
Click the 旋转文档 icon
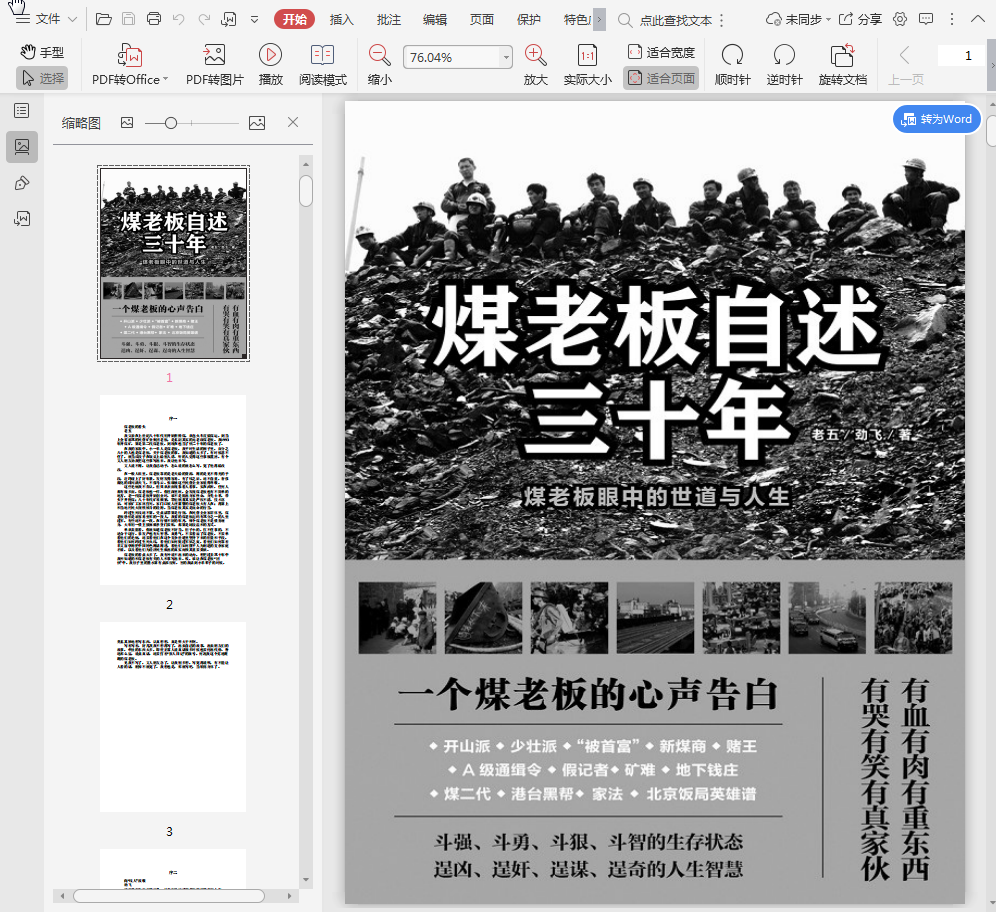(x=842, y=55)
